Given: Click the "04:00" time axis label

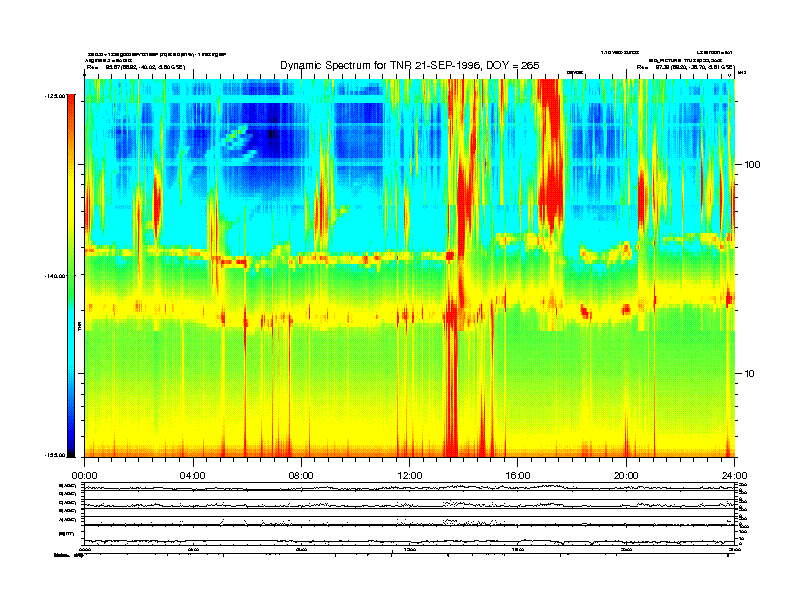Looking at the screenshot, I should 193,476.
